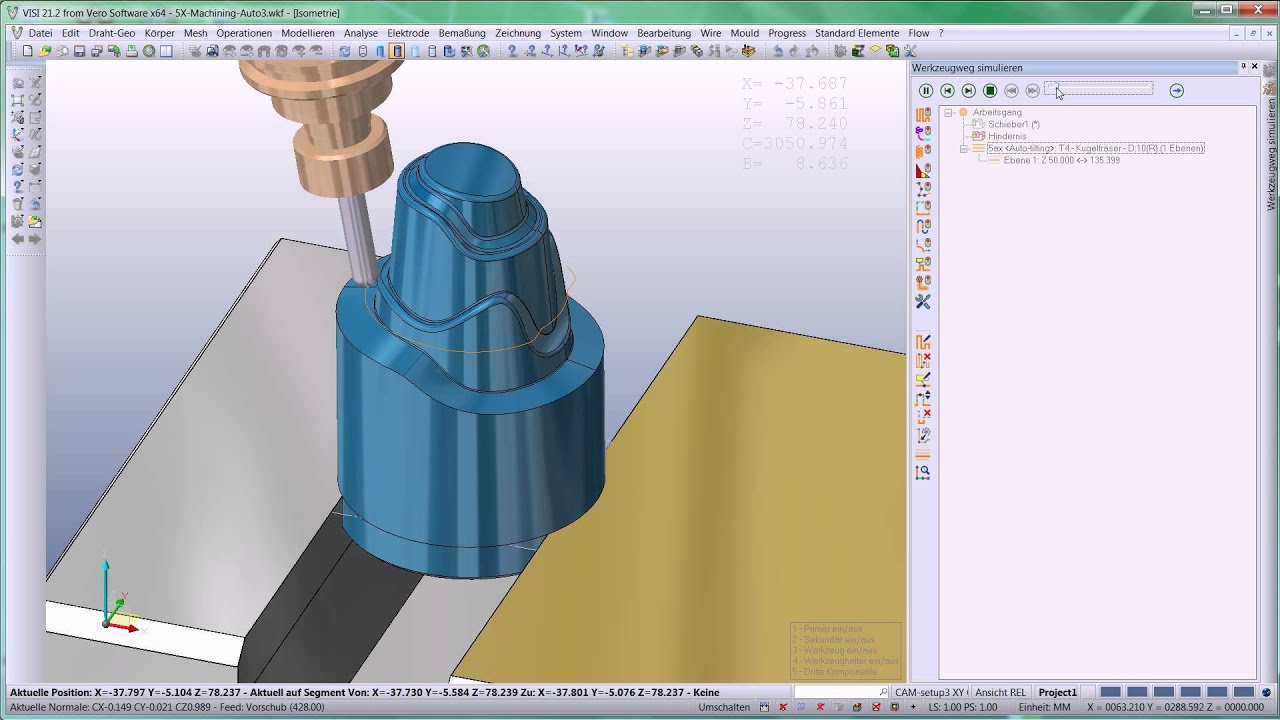Click Umschalten in the status bar
The image size is (1280, 720).
tap(724, 707)
